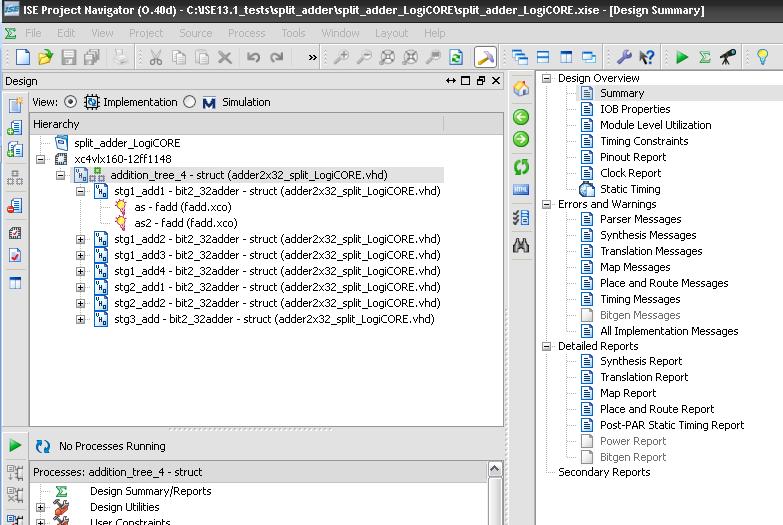Click the green back arrow in summary sidebar
783x525 pixels.
pyautogui.click(x=521, y=117)
